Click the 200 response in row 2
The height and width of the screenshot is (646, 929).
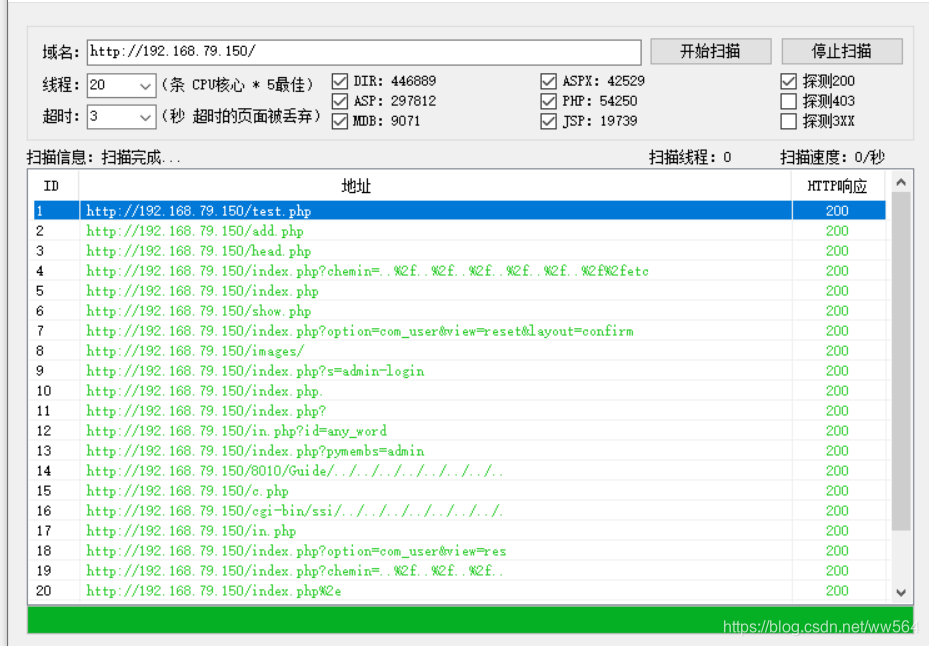point(837,231)
